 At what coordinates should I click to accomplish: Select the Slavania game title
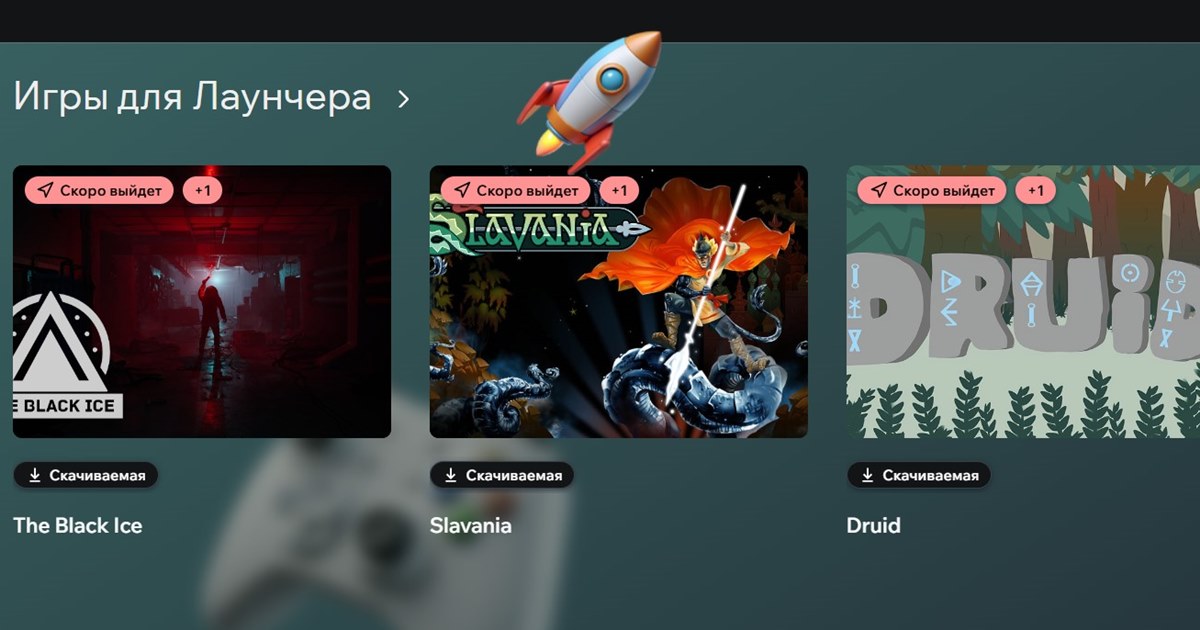471,525
